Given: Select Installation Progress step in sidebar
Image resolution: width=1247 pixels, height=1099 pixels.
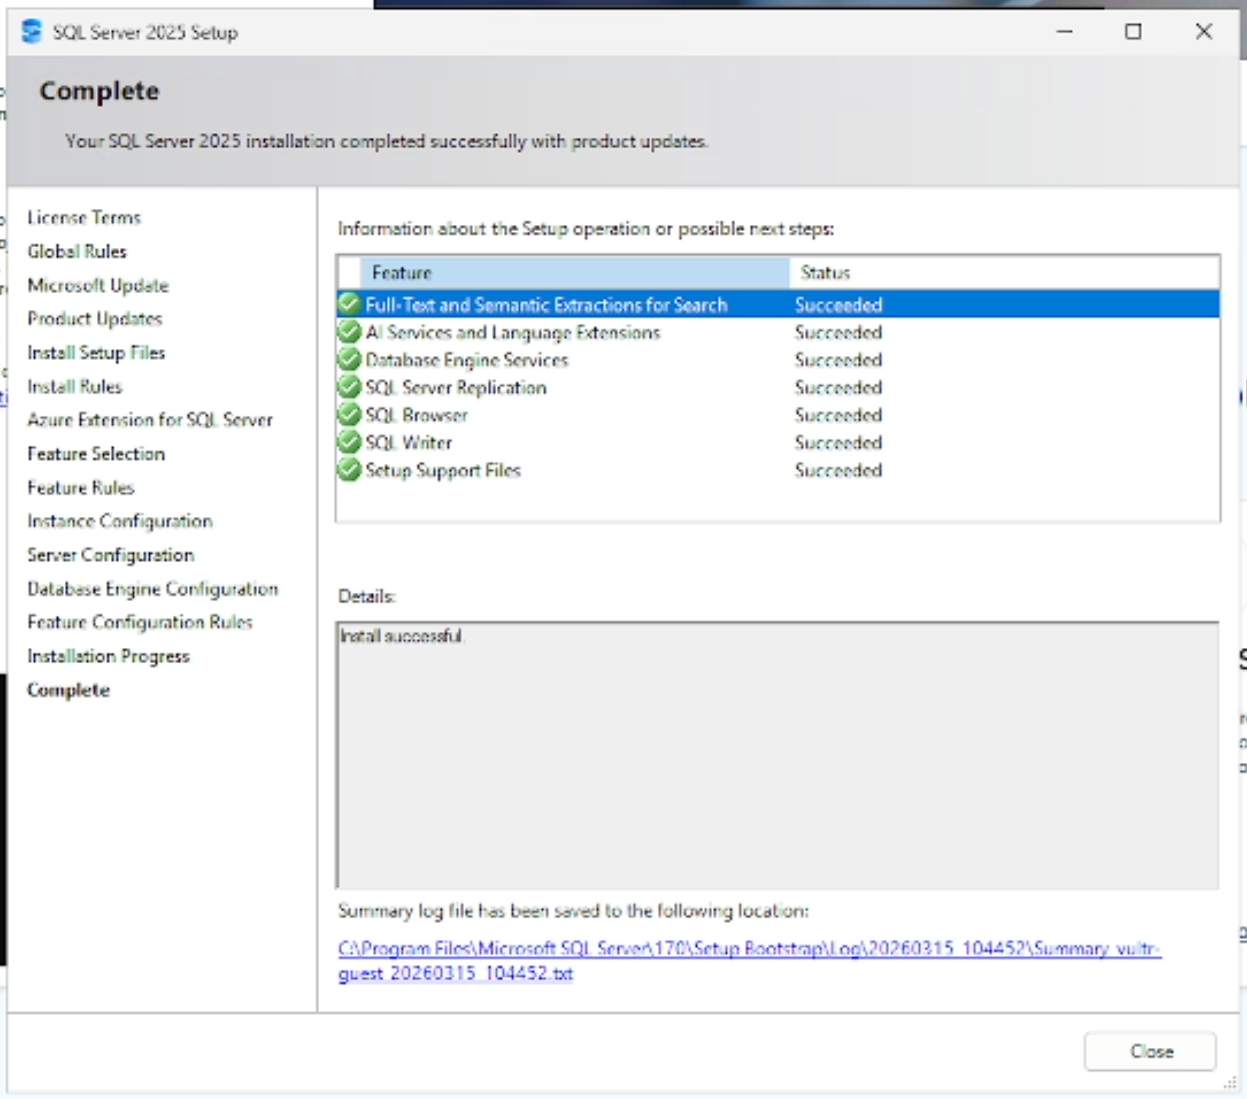Looking at the screenshot, I should [108, 656].
